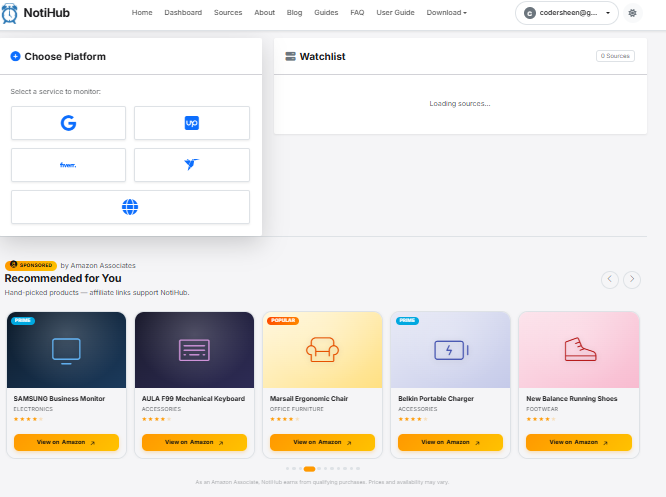Expand the codersheen account dropdown
The height and width of the screenshot is (497, 666).
pyautogui.click(x=567, y=13)
